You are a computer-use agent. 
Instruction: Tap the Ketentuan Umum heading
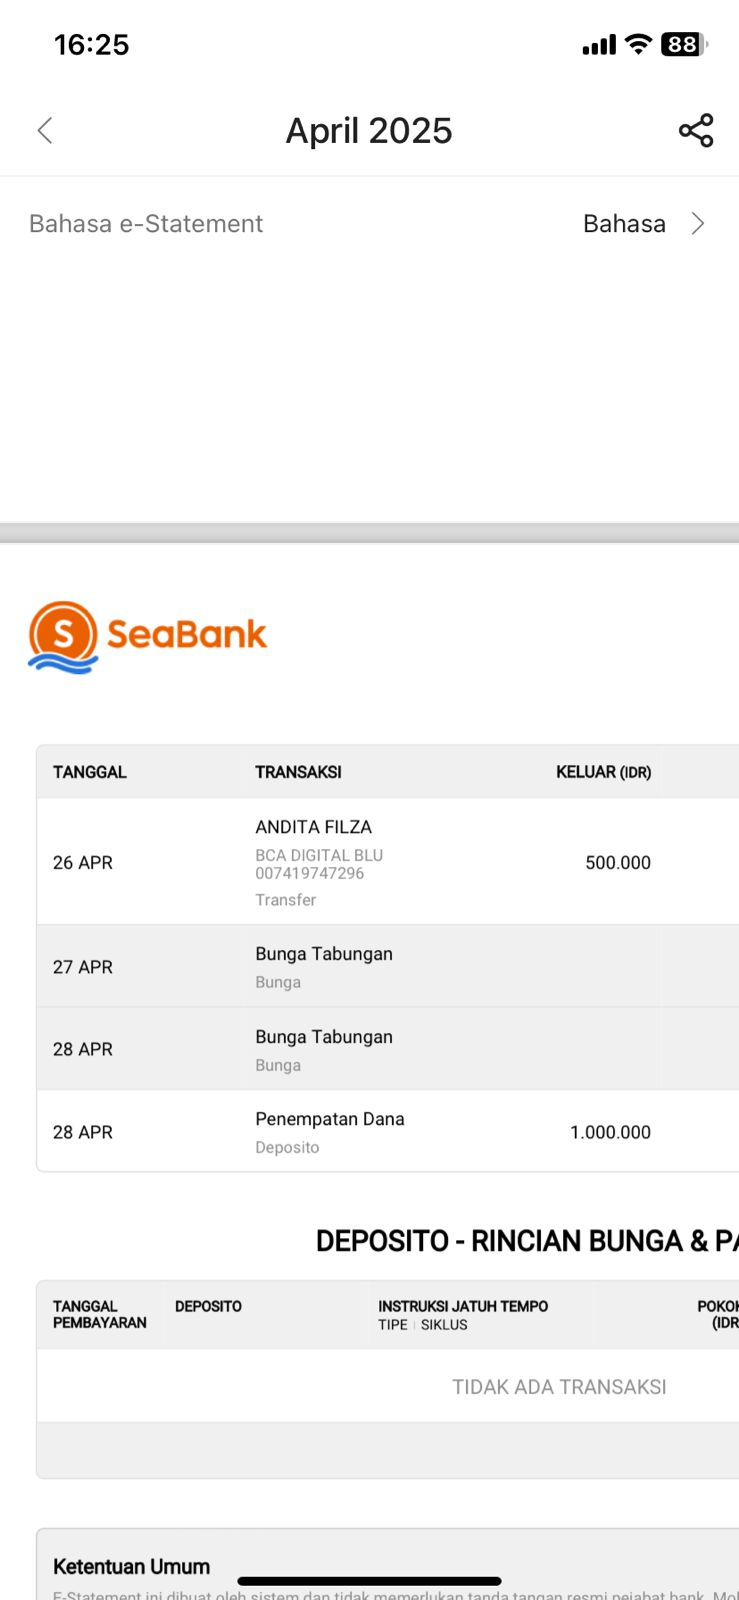point(131,1566)
